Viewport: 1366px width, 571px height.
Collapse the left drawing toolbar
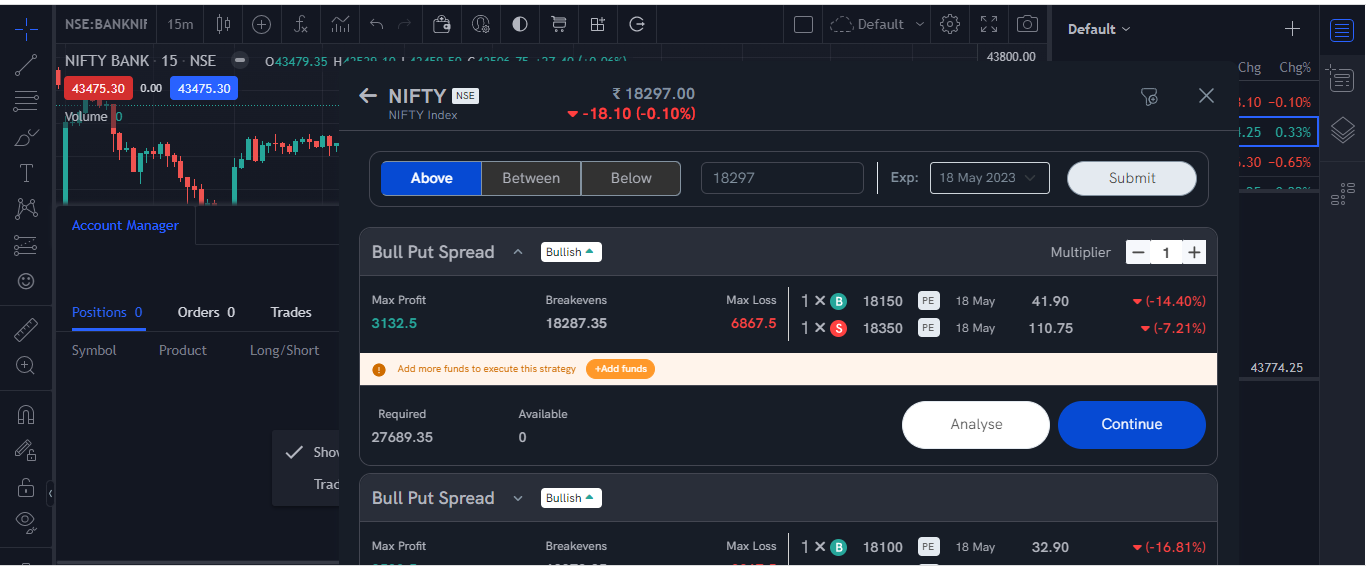coord(50,493)
